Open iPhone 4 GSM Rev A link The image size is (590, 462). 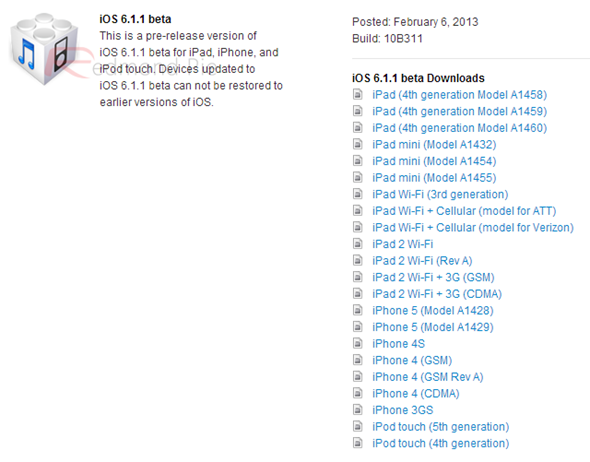pos(428,377)
